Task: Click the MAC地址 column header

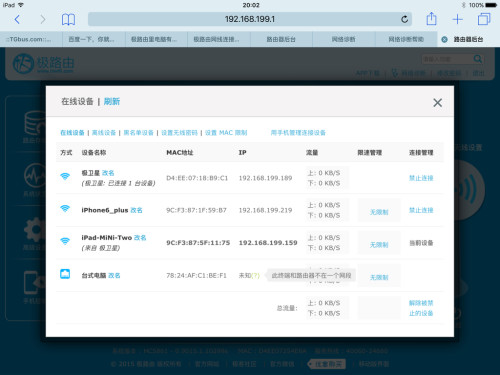Action: (x=180, y=152)
